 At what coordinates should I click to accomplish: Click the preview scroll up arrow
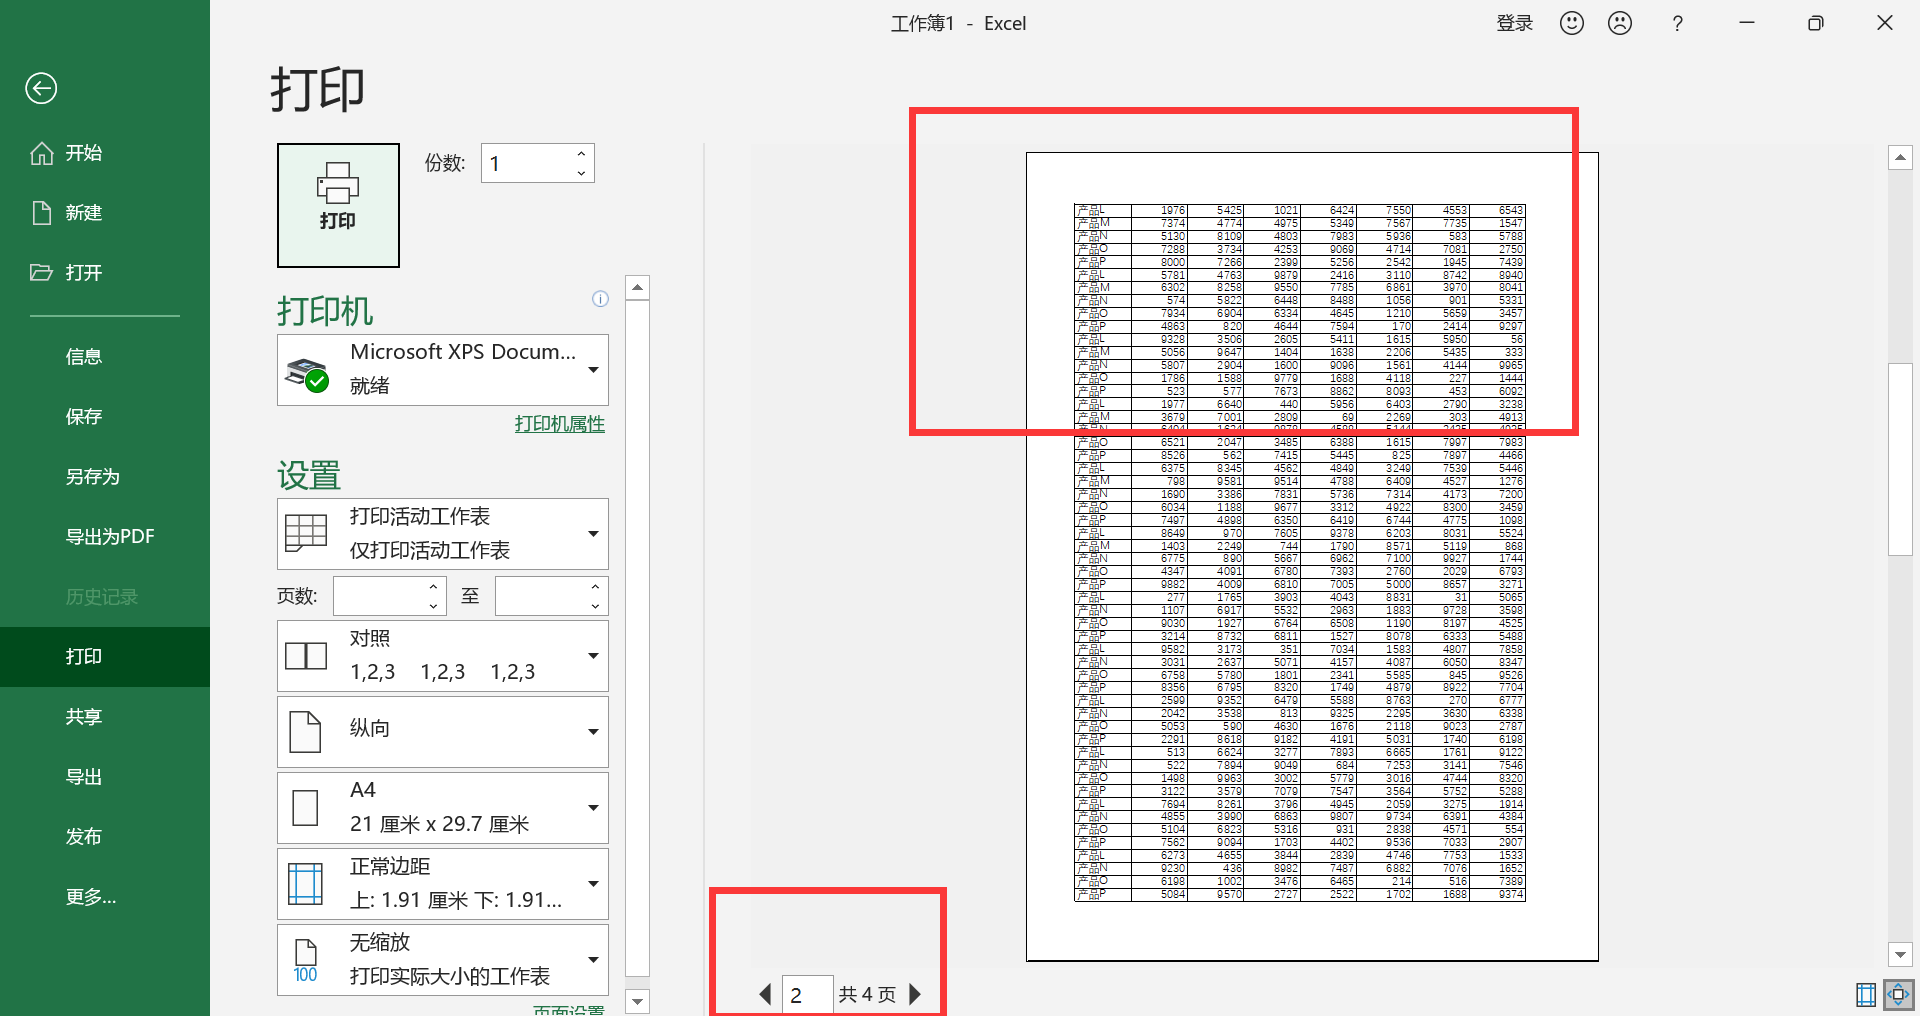[x=1900, y=158]
